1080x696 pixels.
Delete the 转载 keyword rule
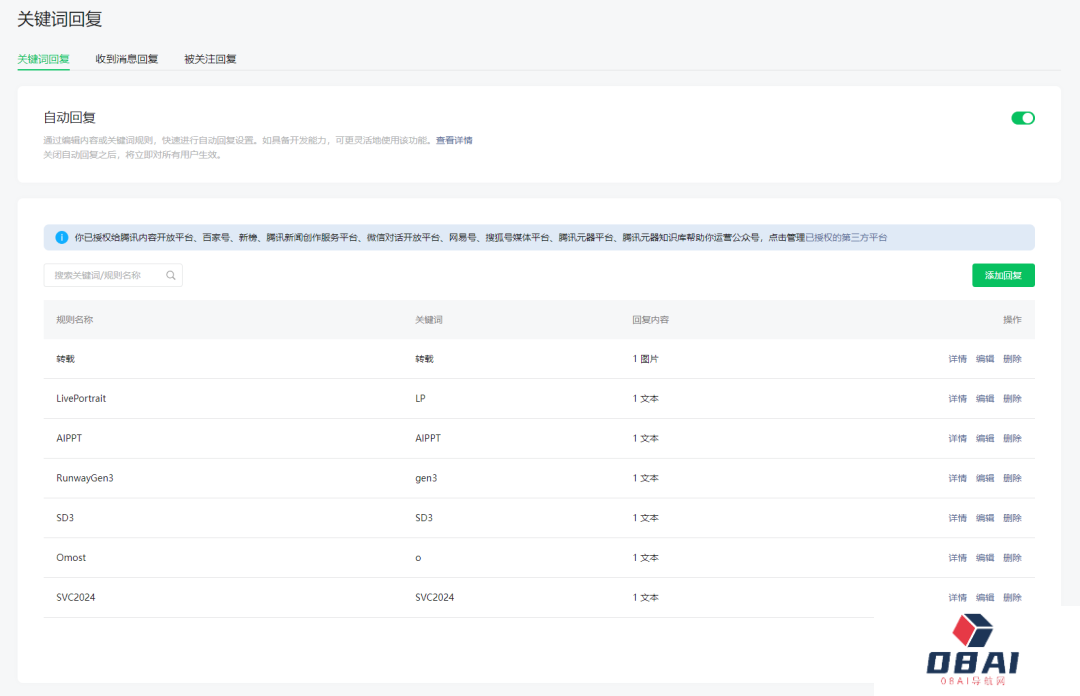coord(1012,359)
